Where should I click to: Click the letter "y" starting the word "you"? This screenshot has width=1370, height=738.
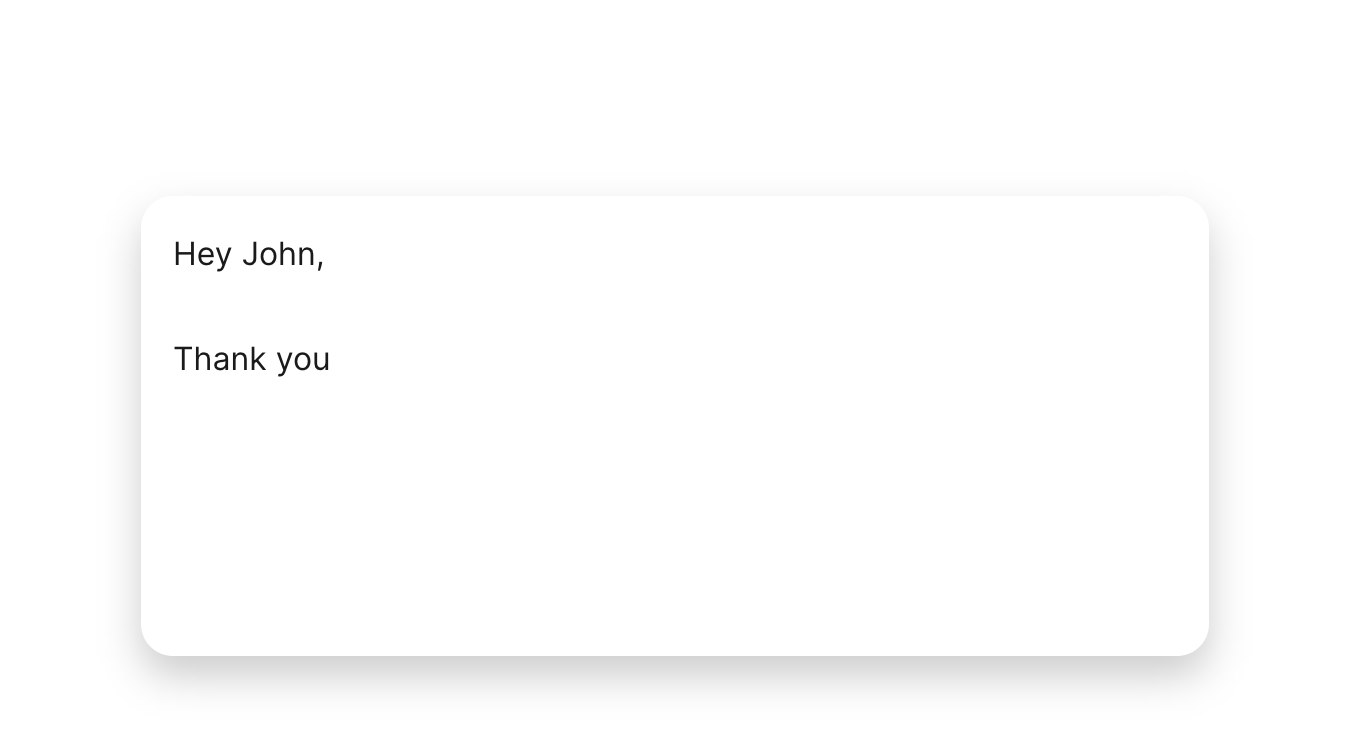tap(285, 363)
